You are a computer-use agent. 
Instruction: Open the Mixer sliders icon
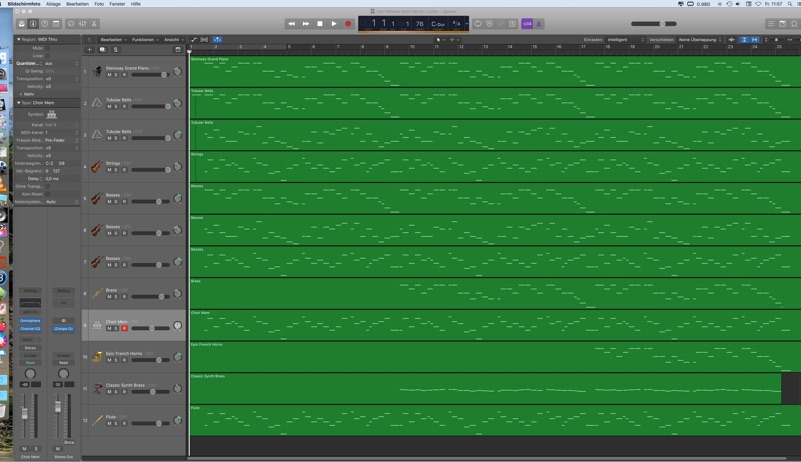(82, 24)
